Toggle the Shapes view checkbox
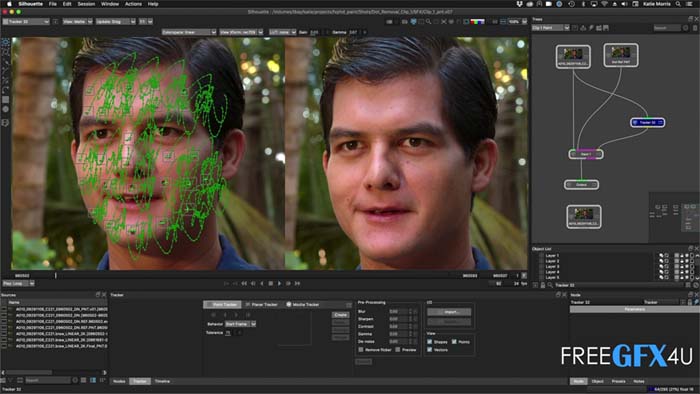Screen dimensions: 700x394 (x=430, y=342)
